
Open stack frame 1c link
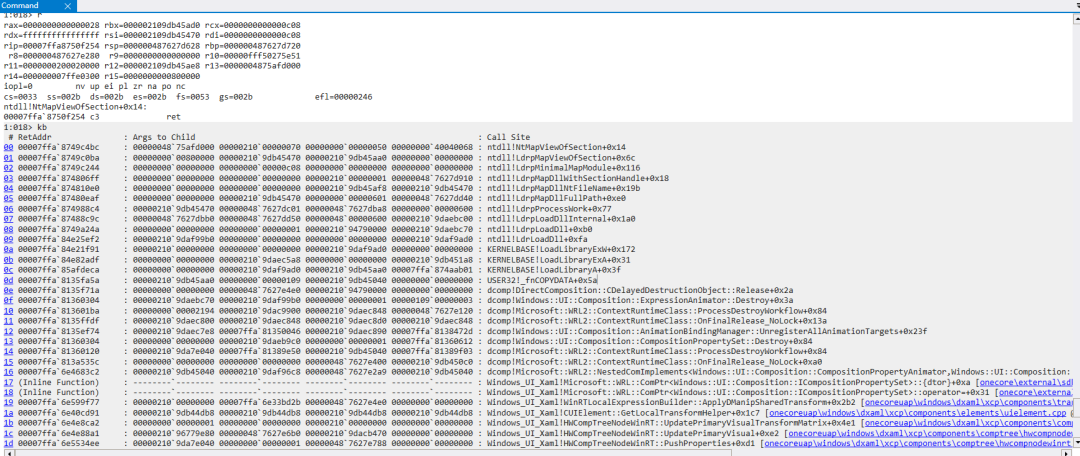tap(8, 433)
